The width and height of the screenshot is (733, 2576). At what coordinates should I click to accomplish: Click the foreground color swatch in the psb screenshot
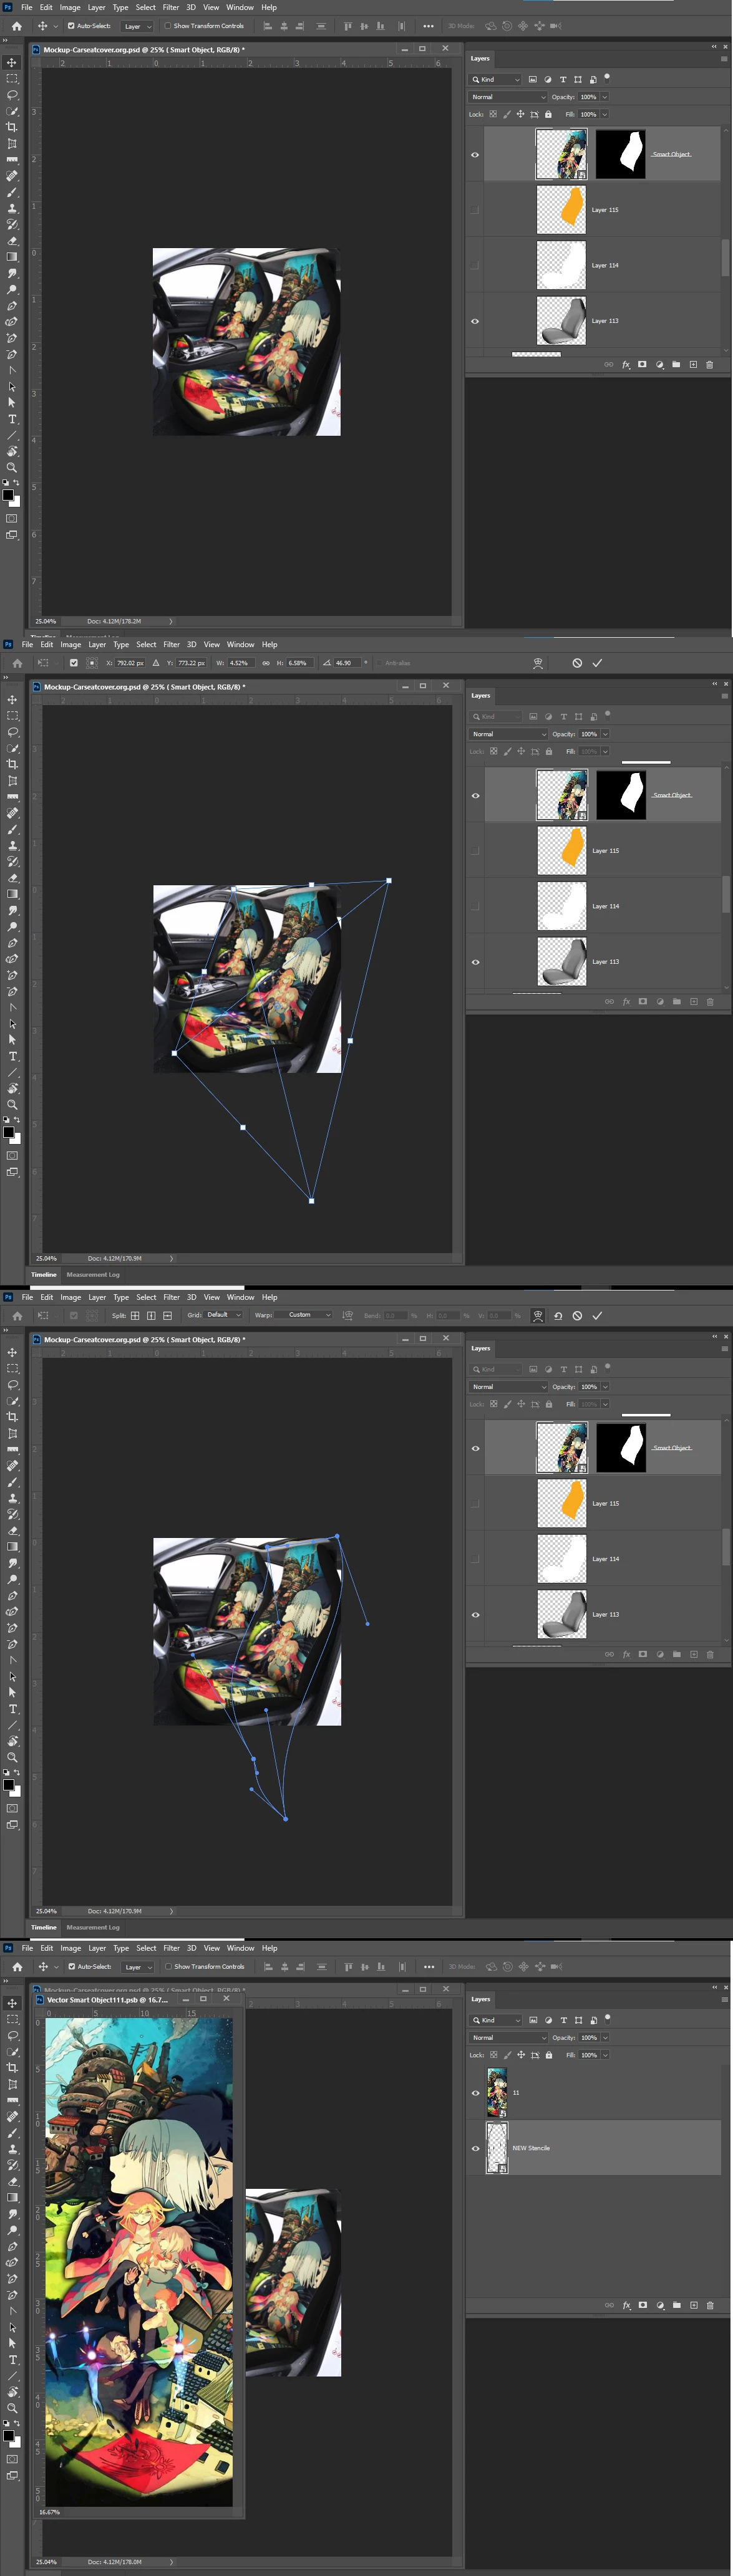(x=7, y=2435)
